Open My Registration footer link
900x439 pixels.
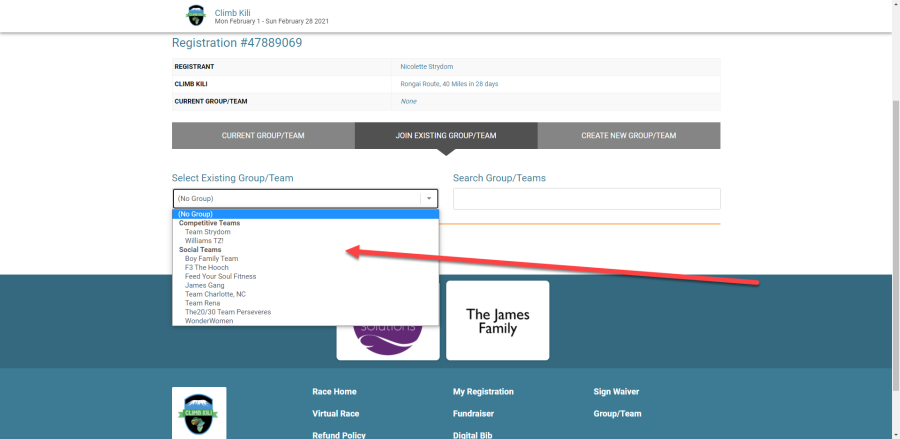[483, 391]
